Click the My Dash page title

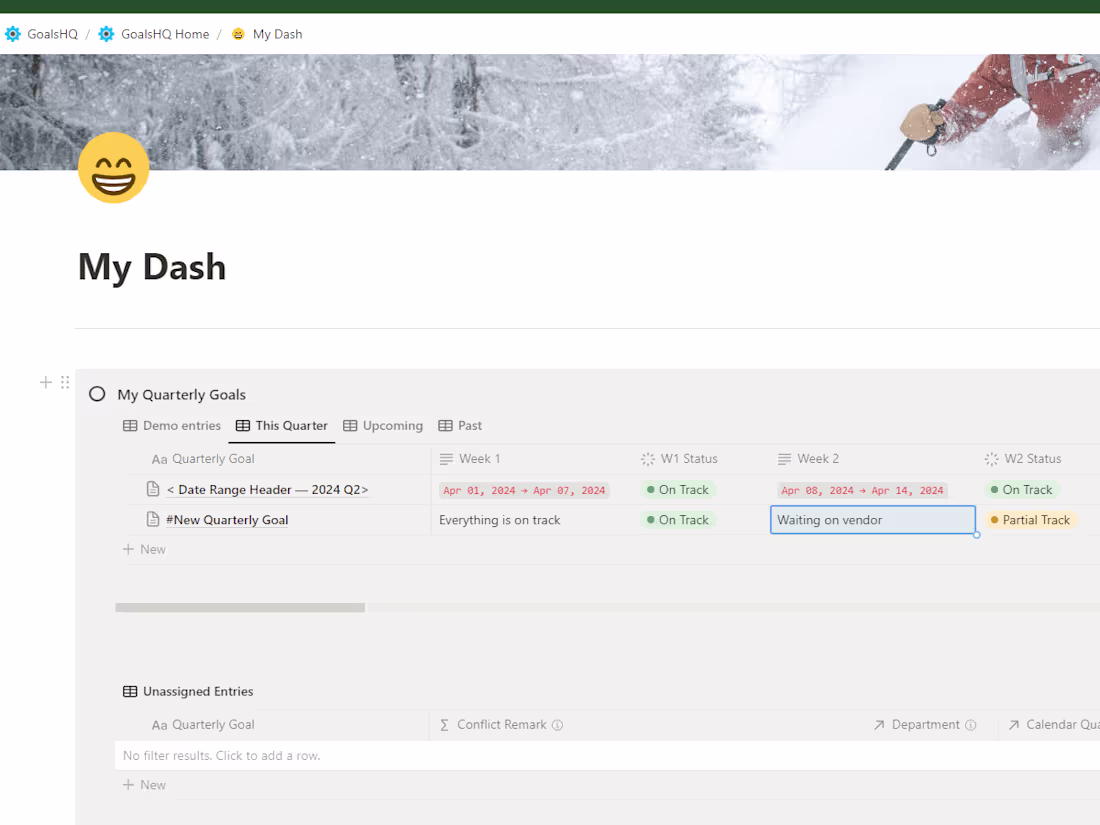click(152, 267)
